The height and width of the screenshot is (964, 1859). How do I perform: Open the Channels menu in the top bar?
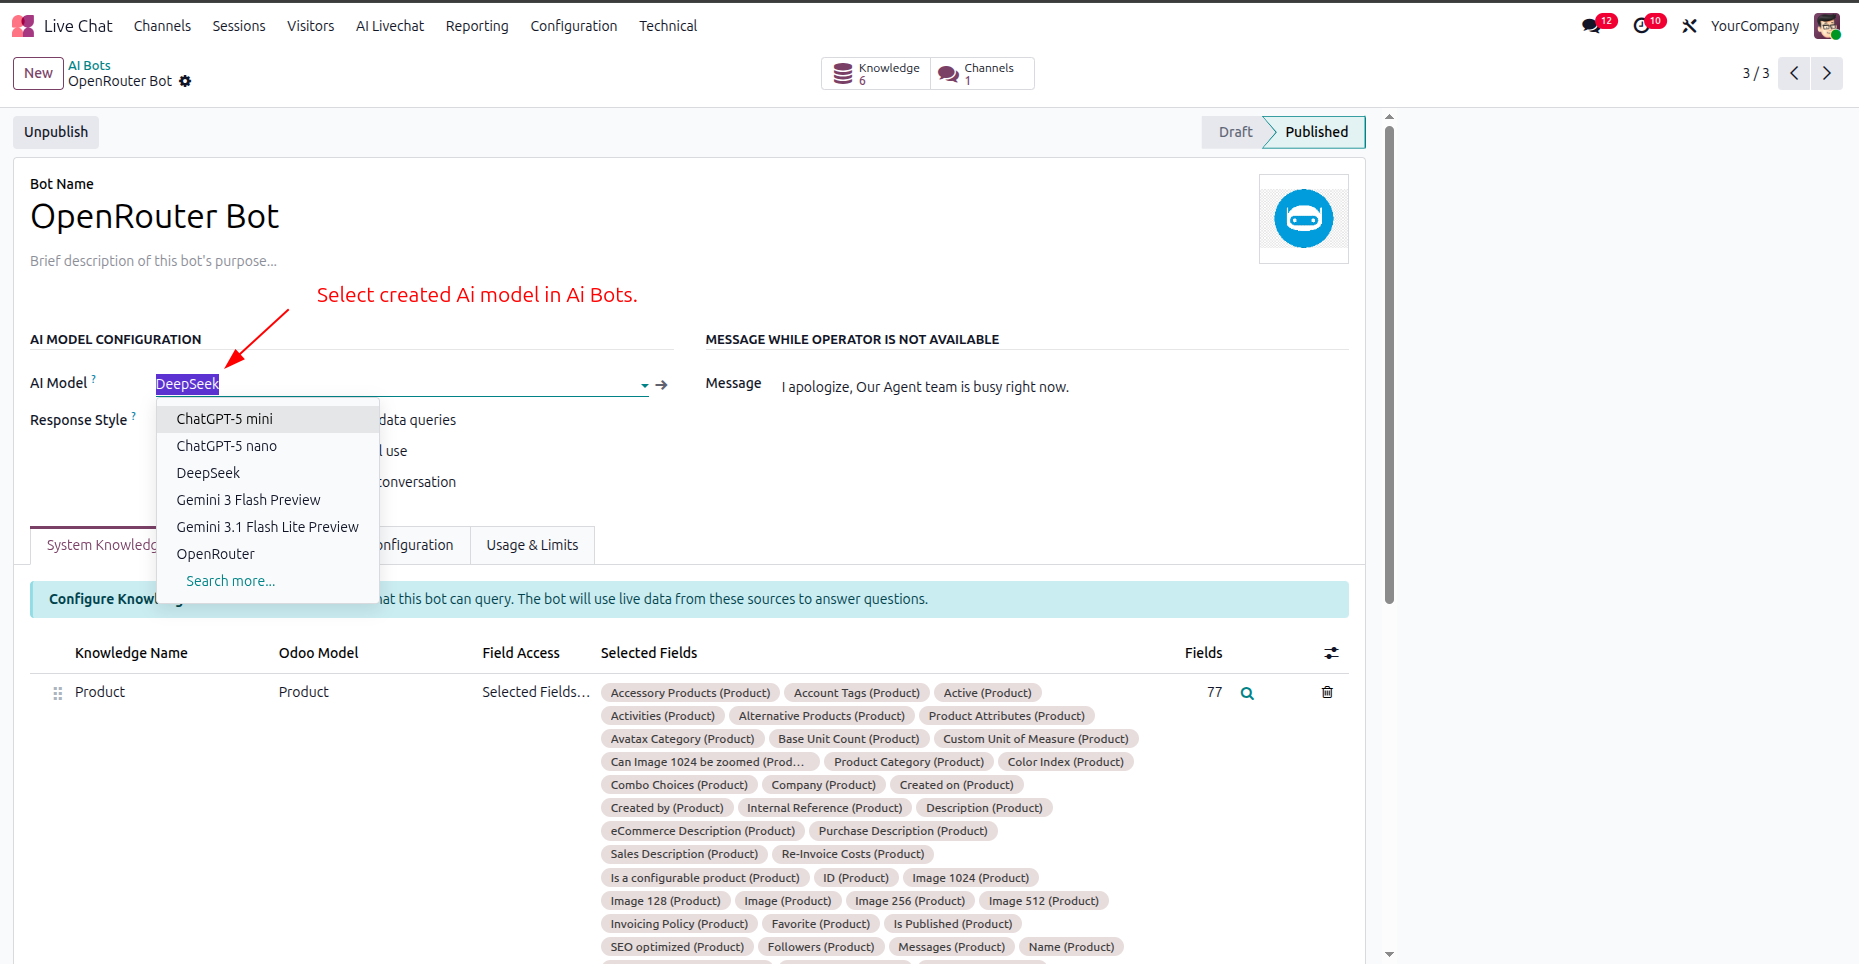162,26
